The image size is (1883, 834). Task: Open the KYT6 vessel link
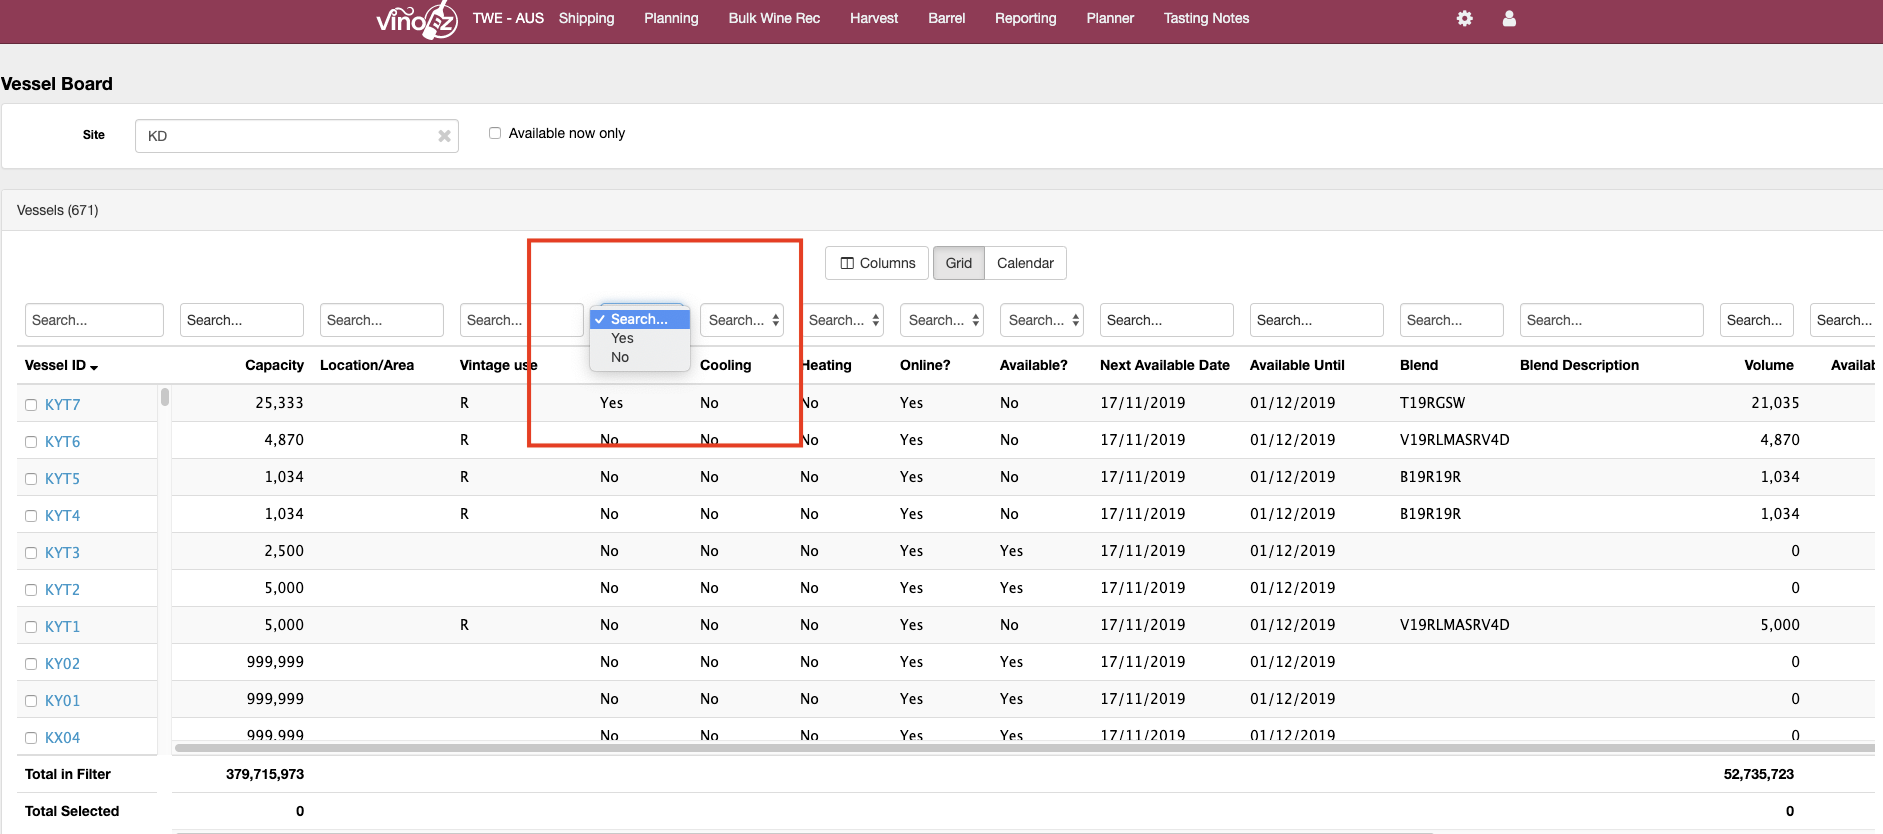pyautogui.click(x=62, y=442)
